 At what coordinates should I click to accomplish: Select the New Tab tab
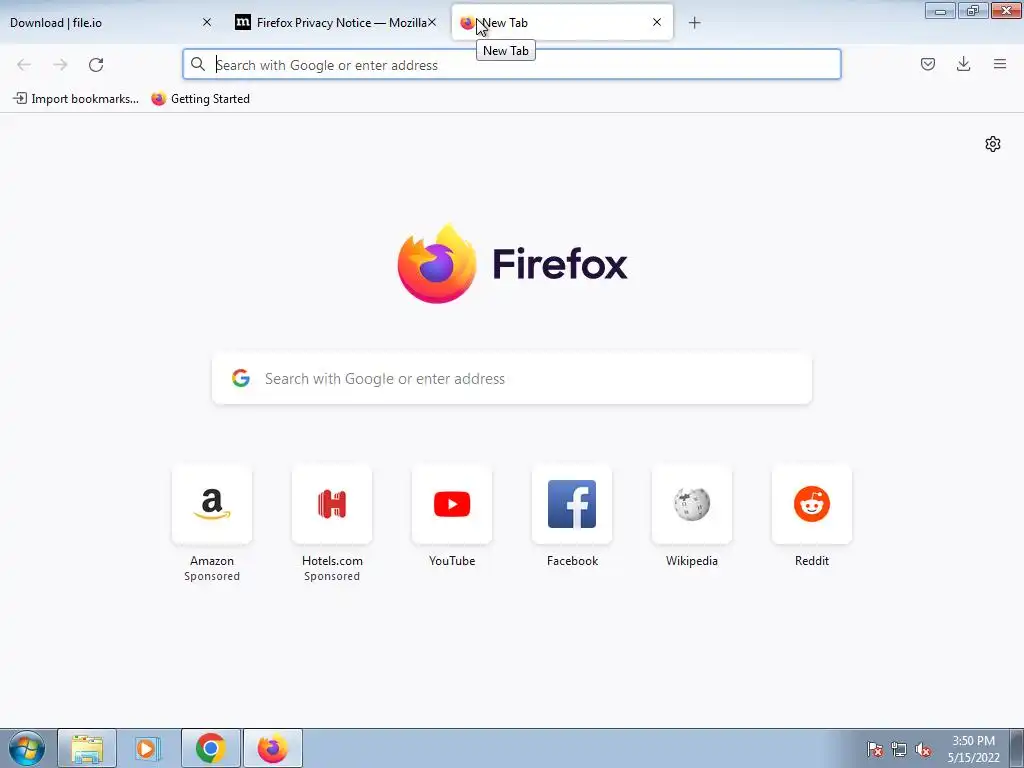pos(562,22)
